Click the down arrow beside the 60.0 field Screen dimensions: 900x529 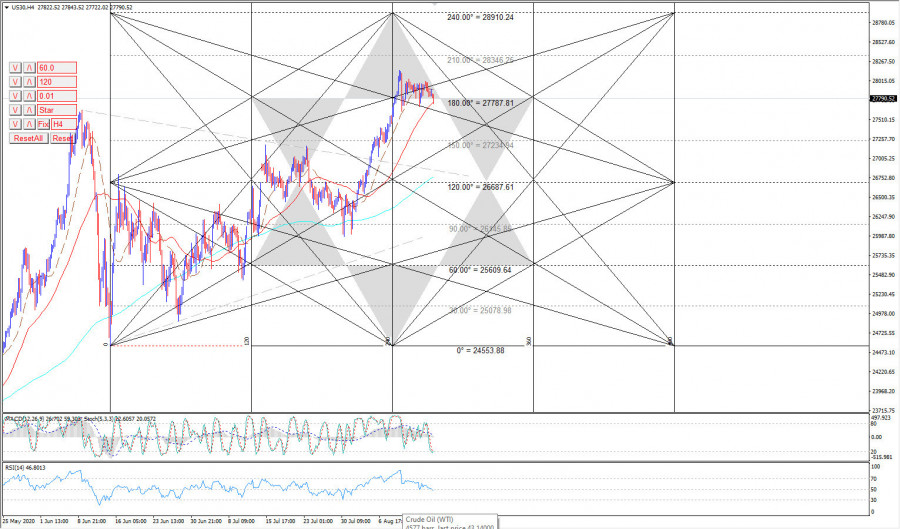15,67
